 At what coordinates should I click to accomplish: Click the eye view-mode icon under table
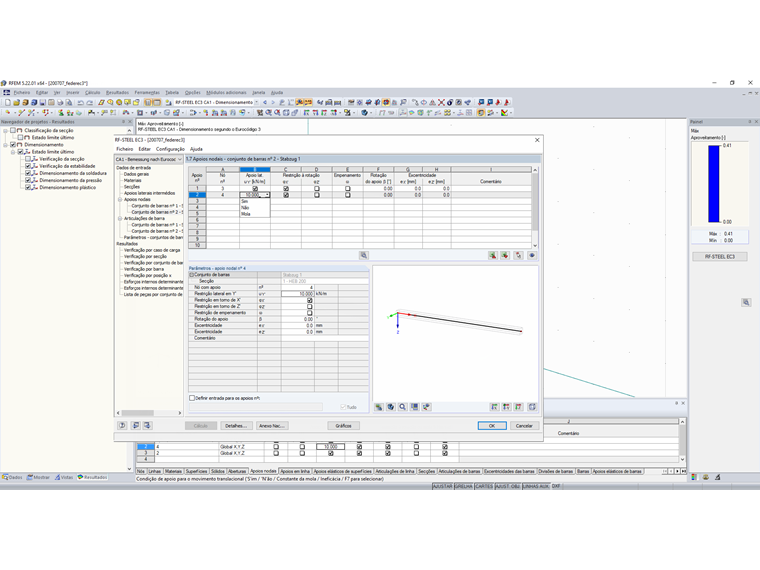532,255
